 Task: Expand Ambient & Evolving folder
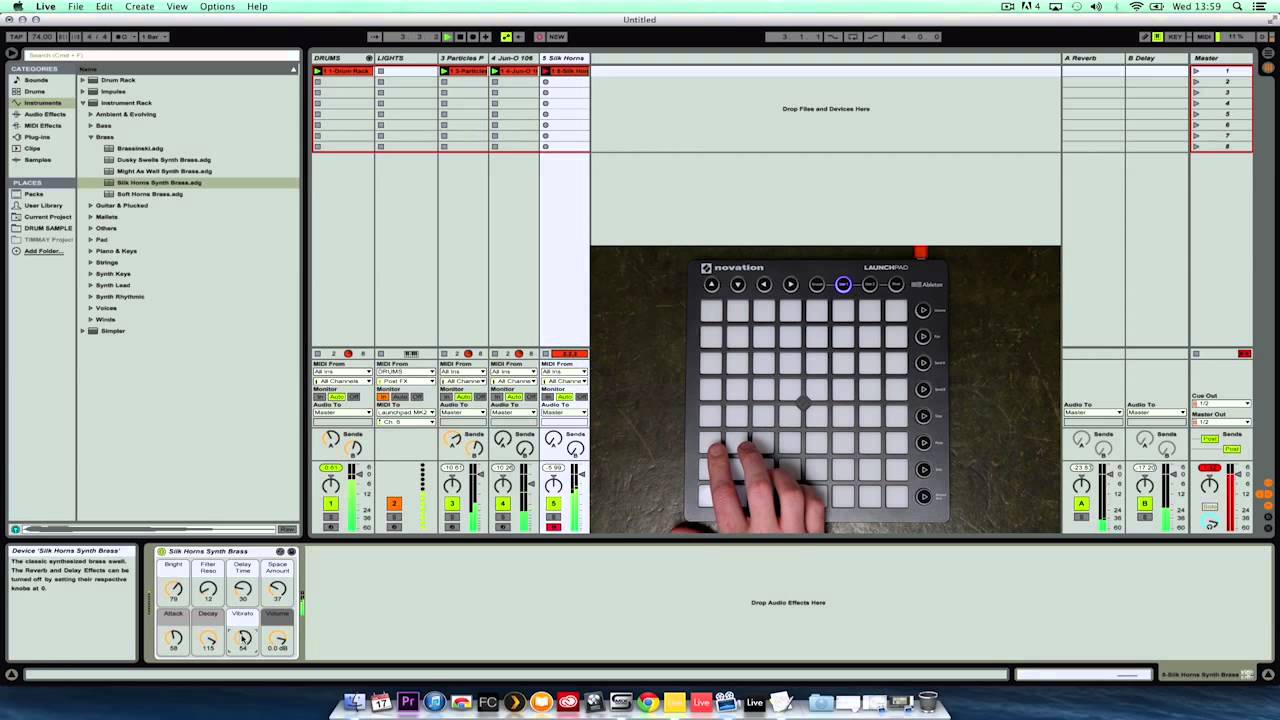click(91, 114)
